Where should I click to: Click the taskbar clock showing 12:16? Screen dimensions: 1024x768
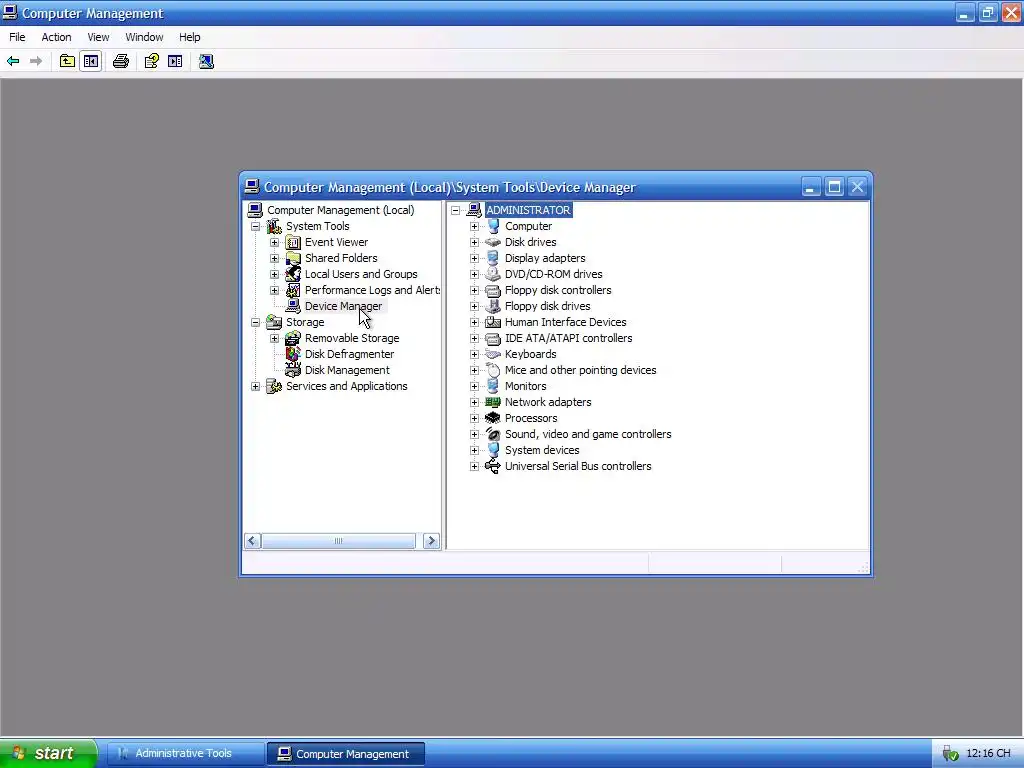988,754
